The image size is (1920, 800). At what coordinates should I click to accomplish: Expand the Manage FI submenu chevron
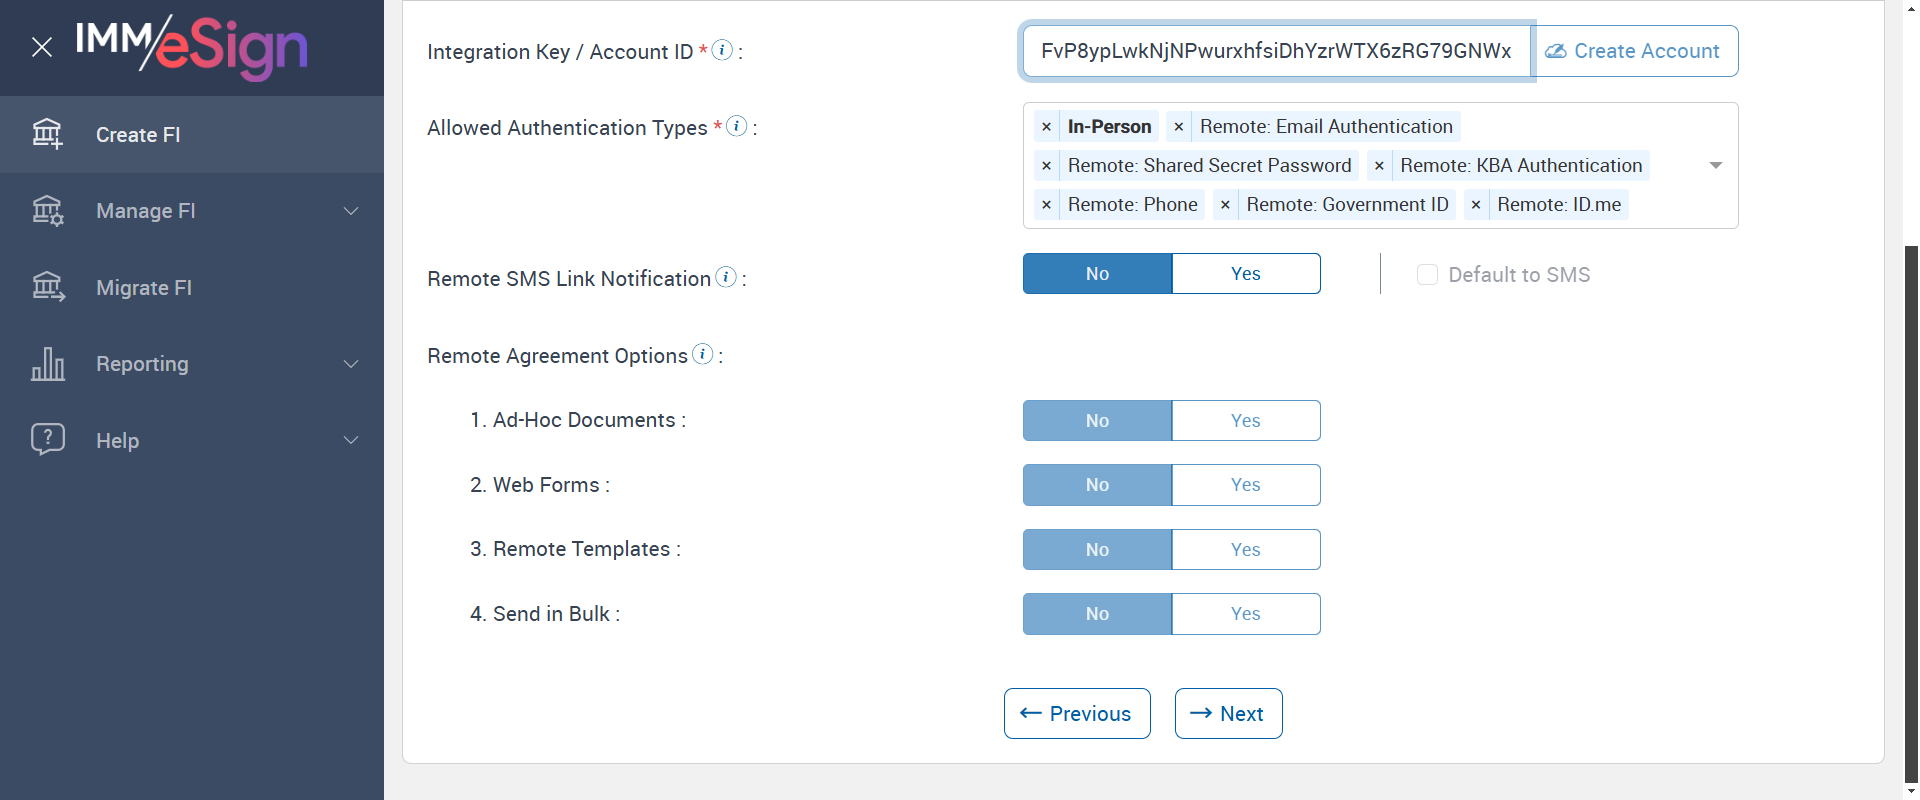tap(351, 211)
